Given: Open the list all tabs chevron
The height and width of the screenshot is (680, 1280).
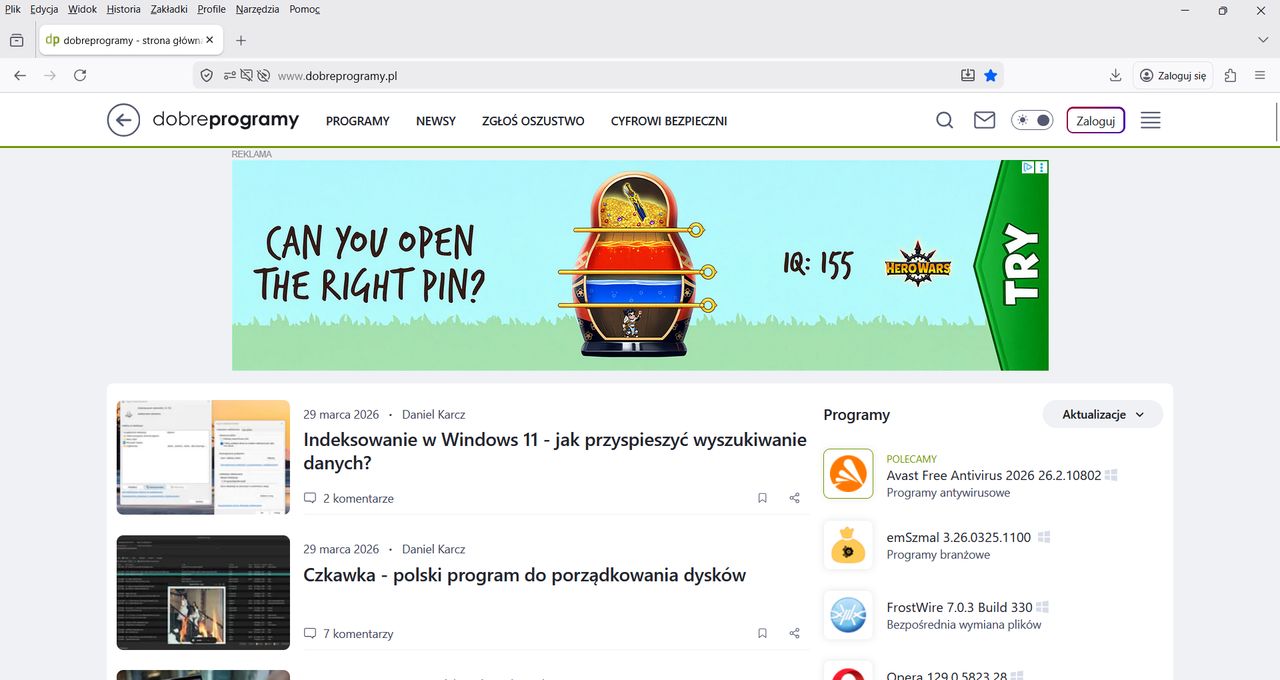Looking at the screenshot, I should (x=1262, y=40).
